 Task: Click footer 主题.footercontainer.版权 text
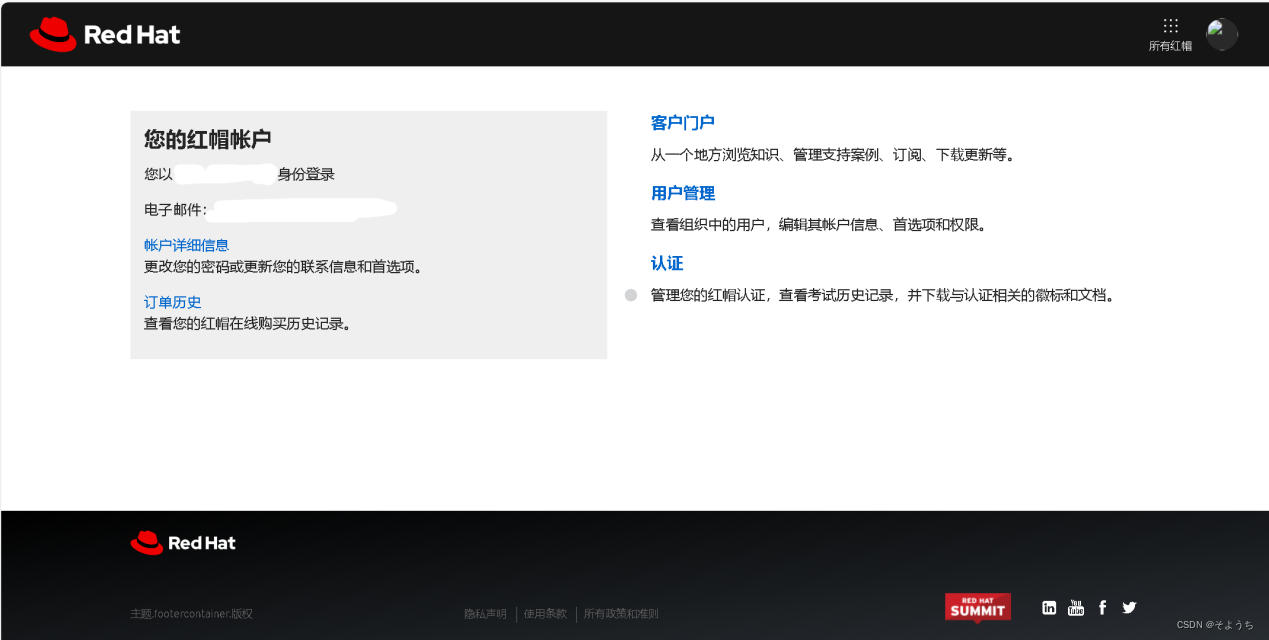191,614
